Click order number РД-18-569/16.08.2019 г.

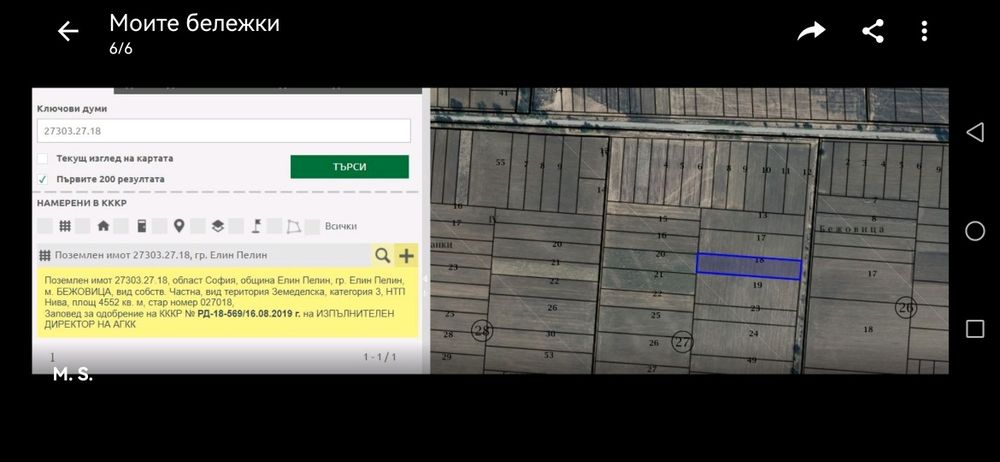[x=249, y=313]
